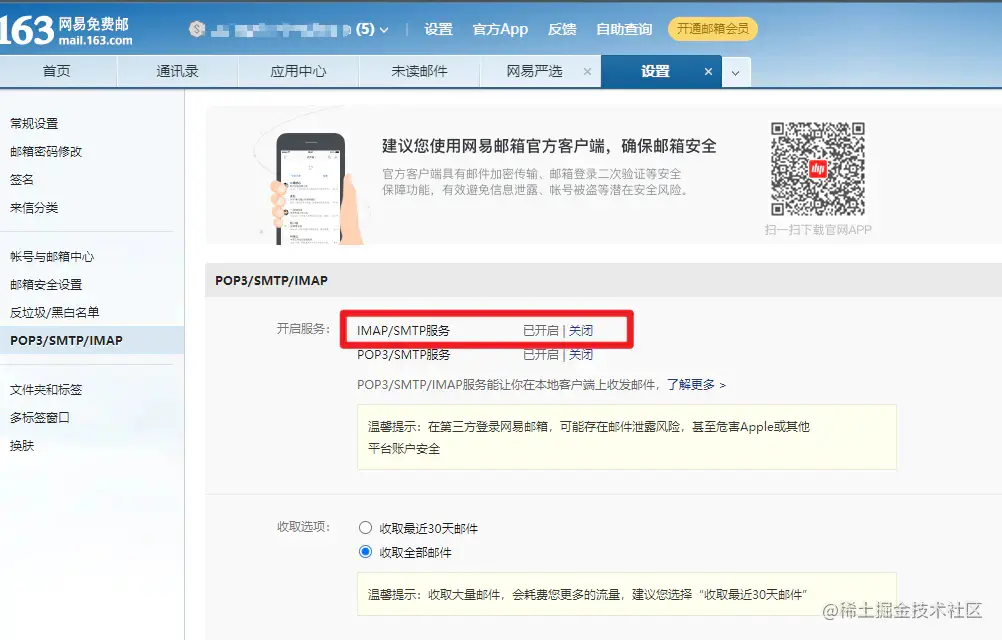This screenshot has height=640, width=1002.
Task: Click 反馈 in the header
Action: [562, 29]
